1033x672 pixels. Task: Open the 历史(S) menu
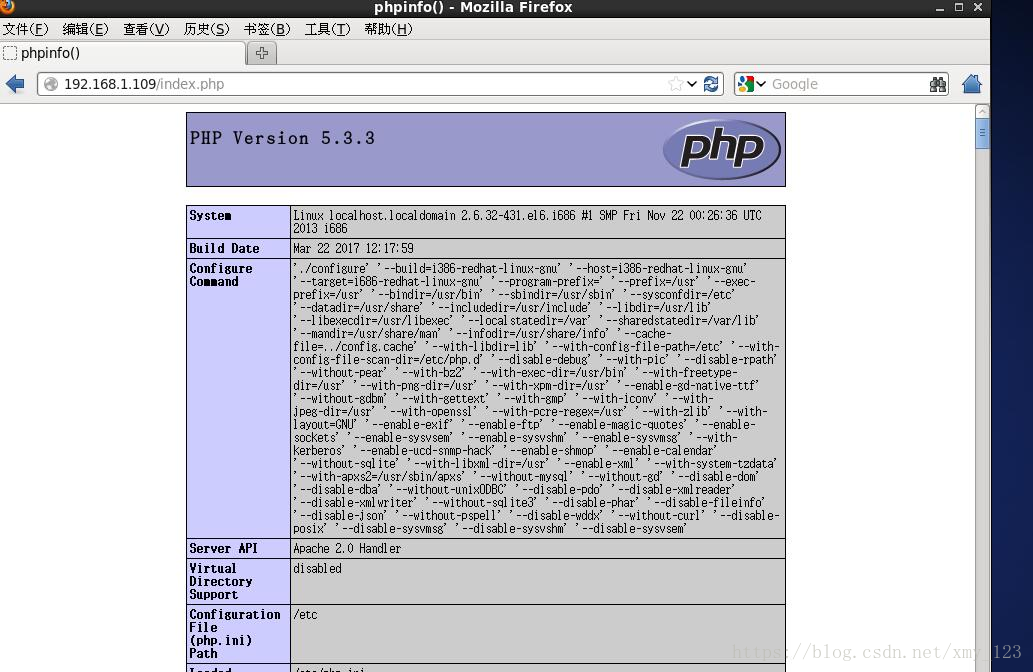(206, 29)
